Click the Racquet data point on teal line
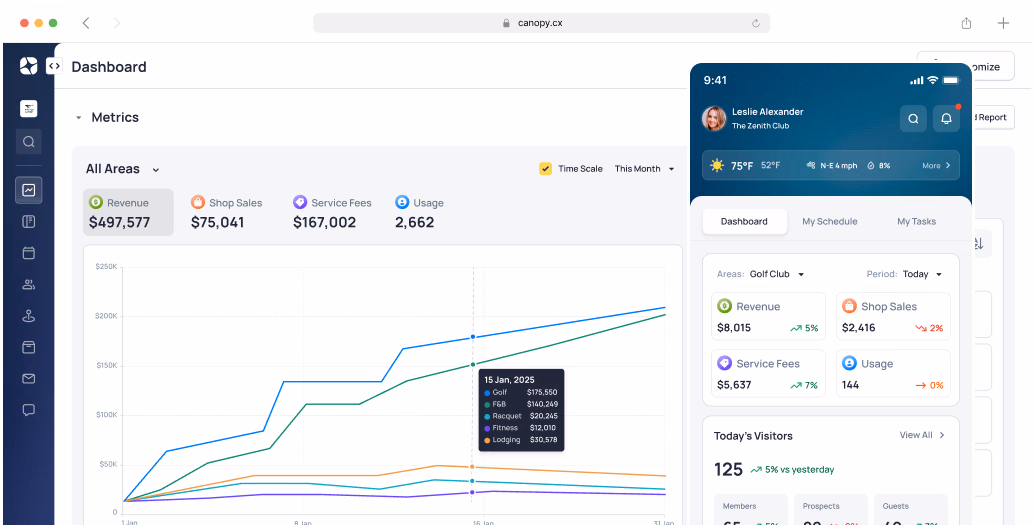The width and height of the screenshot is (1035, 525). [x=472, y=481]
